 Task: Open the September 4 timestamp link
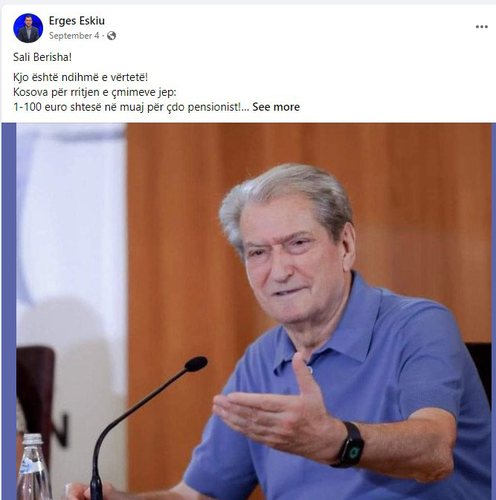[x=74, y=36]
